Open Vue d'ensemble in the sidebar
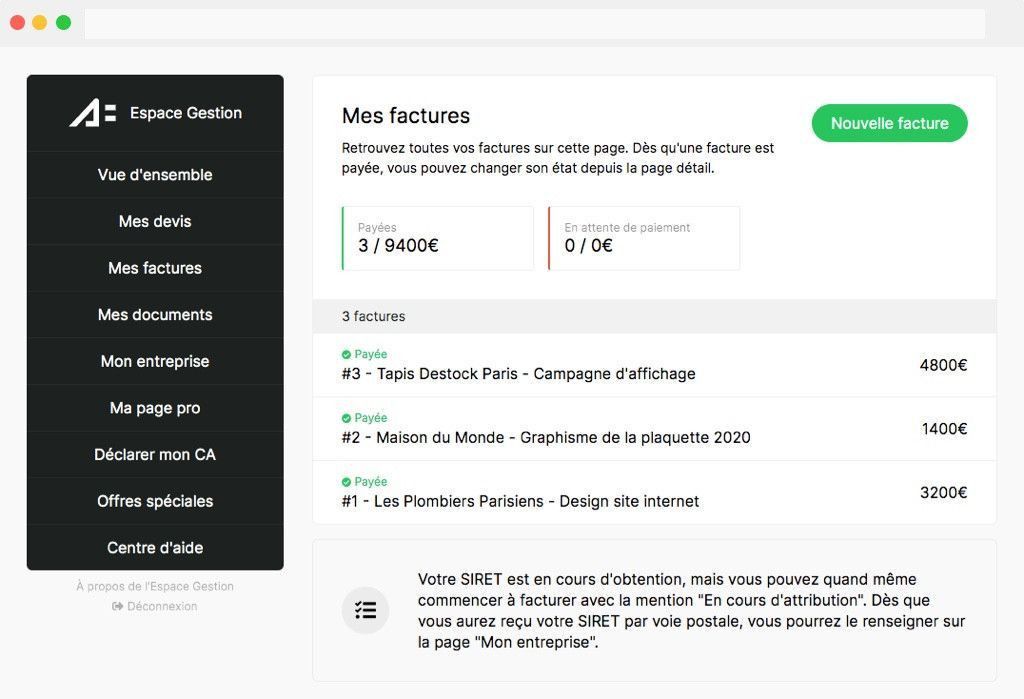The height and width of the screenshot is (699, 1024). pyautogui.click(x=155, y=175)
